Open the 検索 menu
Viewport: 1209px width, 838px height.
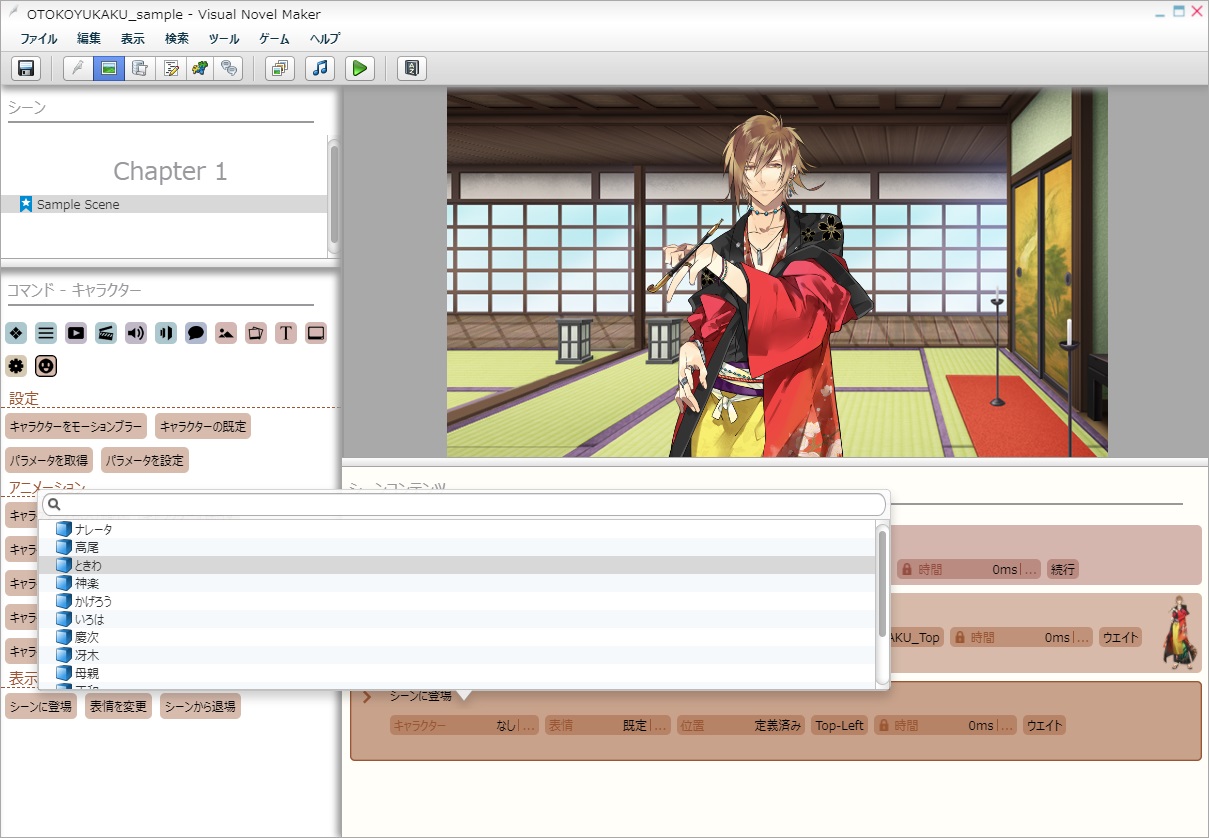177,39
